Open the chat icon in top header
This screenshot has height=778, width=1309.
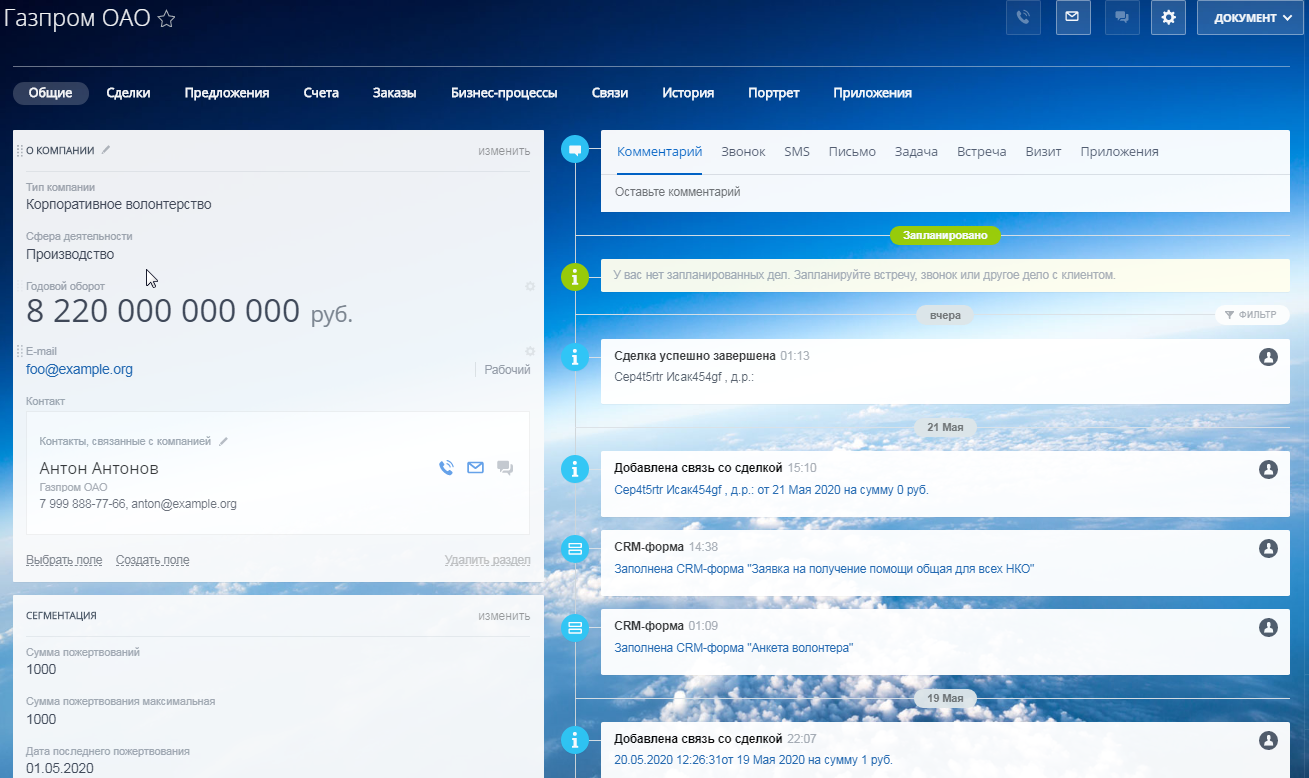pyautogui.click(x=1122, y=18)
